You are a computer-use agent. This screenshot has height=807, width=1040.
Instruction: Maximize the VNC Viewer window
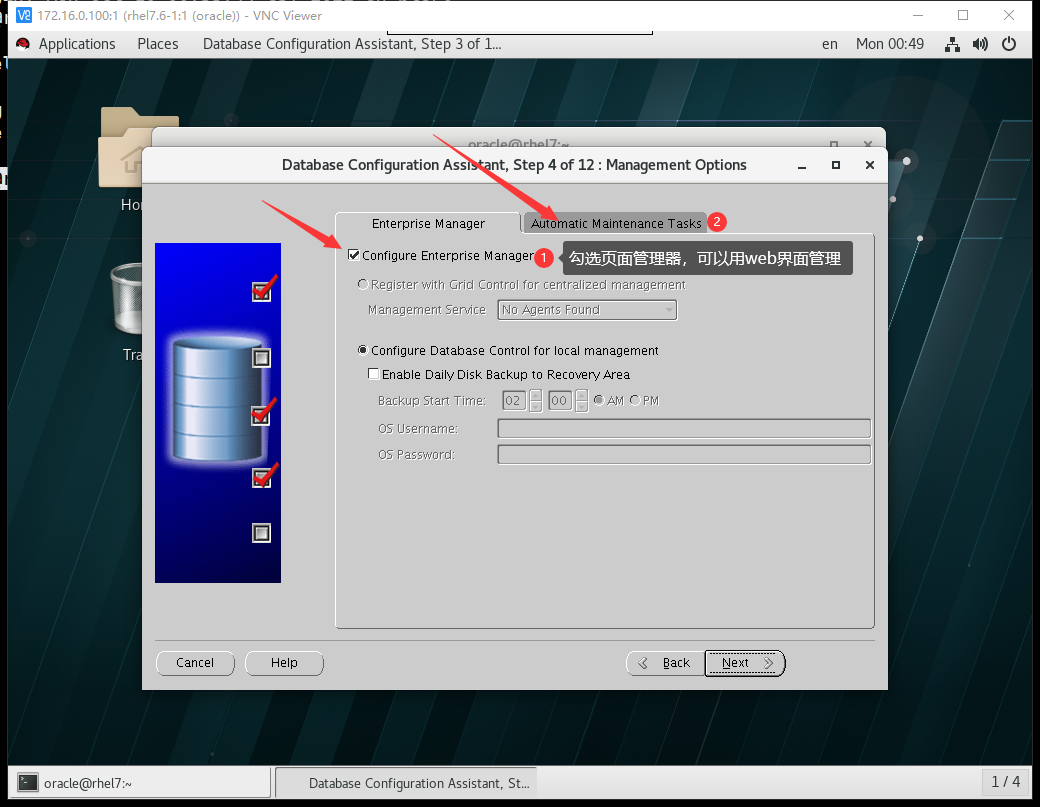[963, 15]
